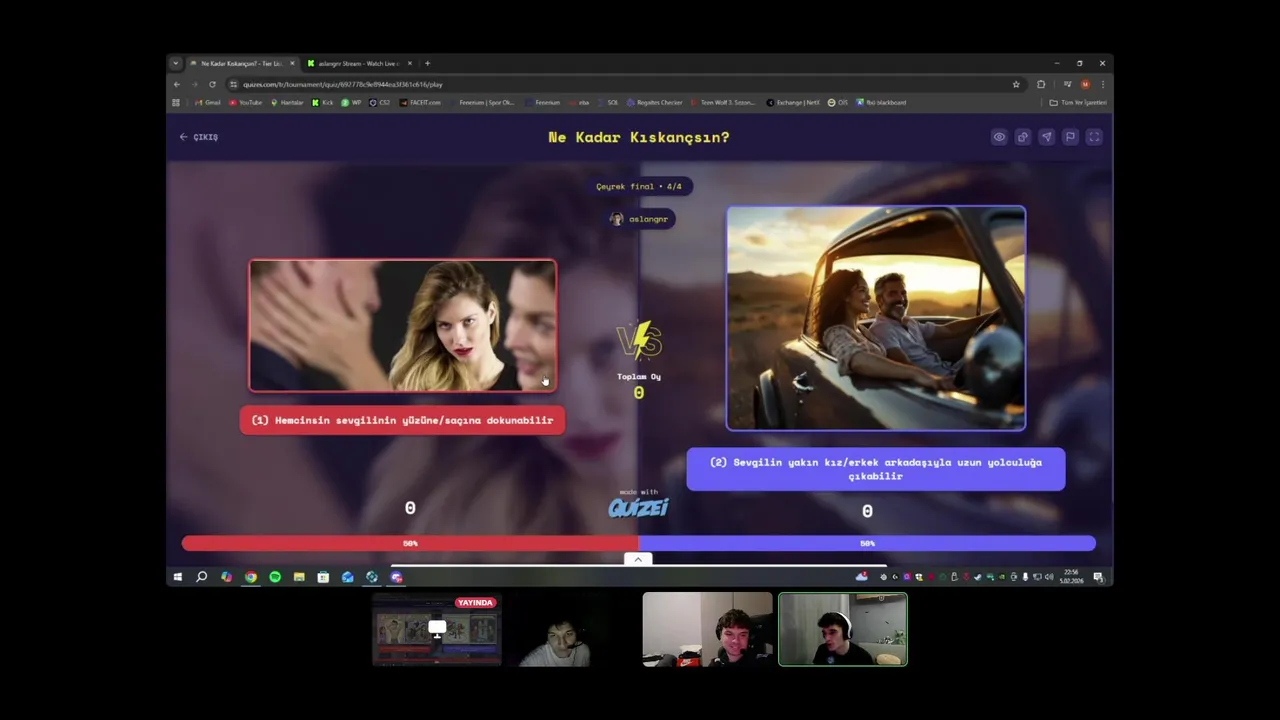The image size is (1280, 720).
Task: Switch to Ne Kadar Kıskançsın browser tab
Action: (x=241, y=63)
